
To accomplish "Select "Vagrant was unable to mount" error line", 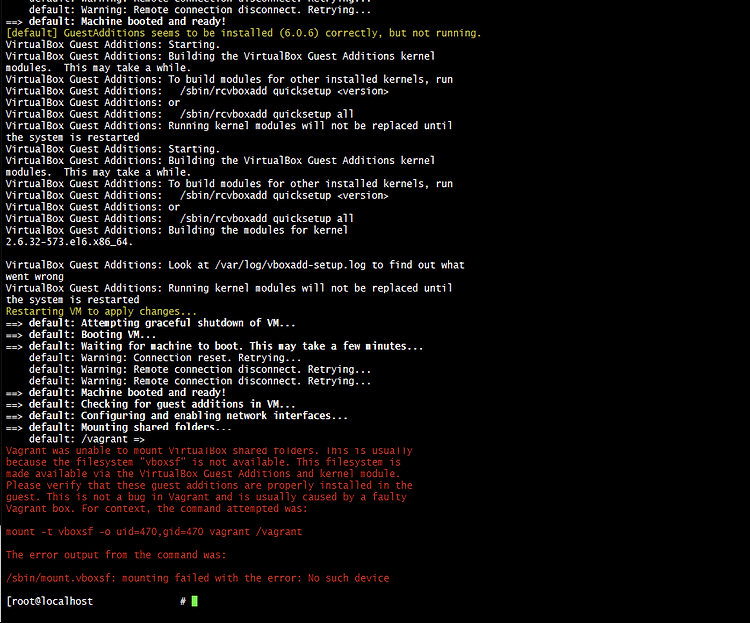I will tap(209, 451).
